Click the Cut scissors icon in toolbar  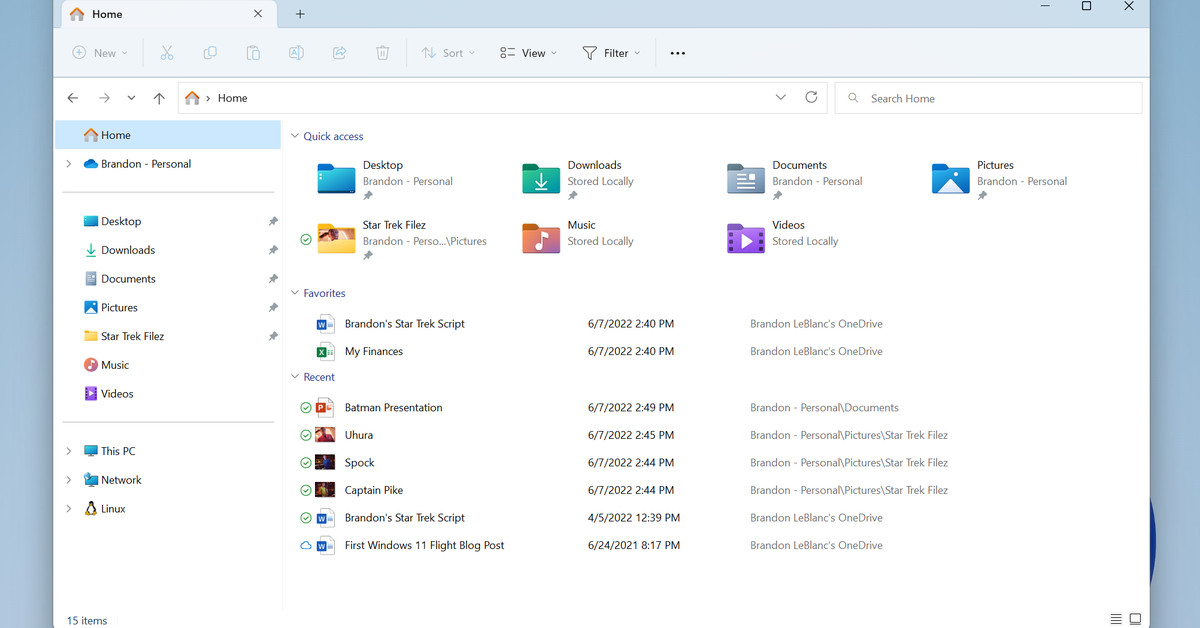[167, 53]
